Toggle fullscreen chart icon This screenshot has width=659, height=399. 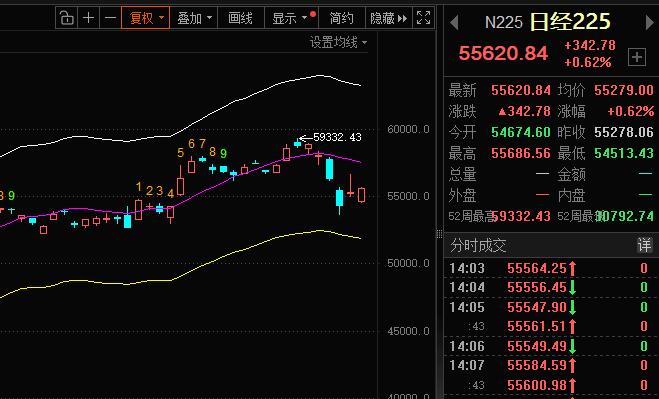coord(423,18)
